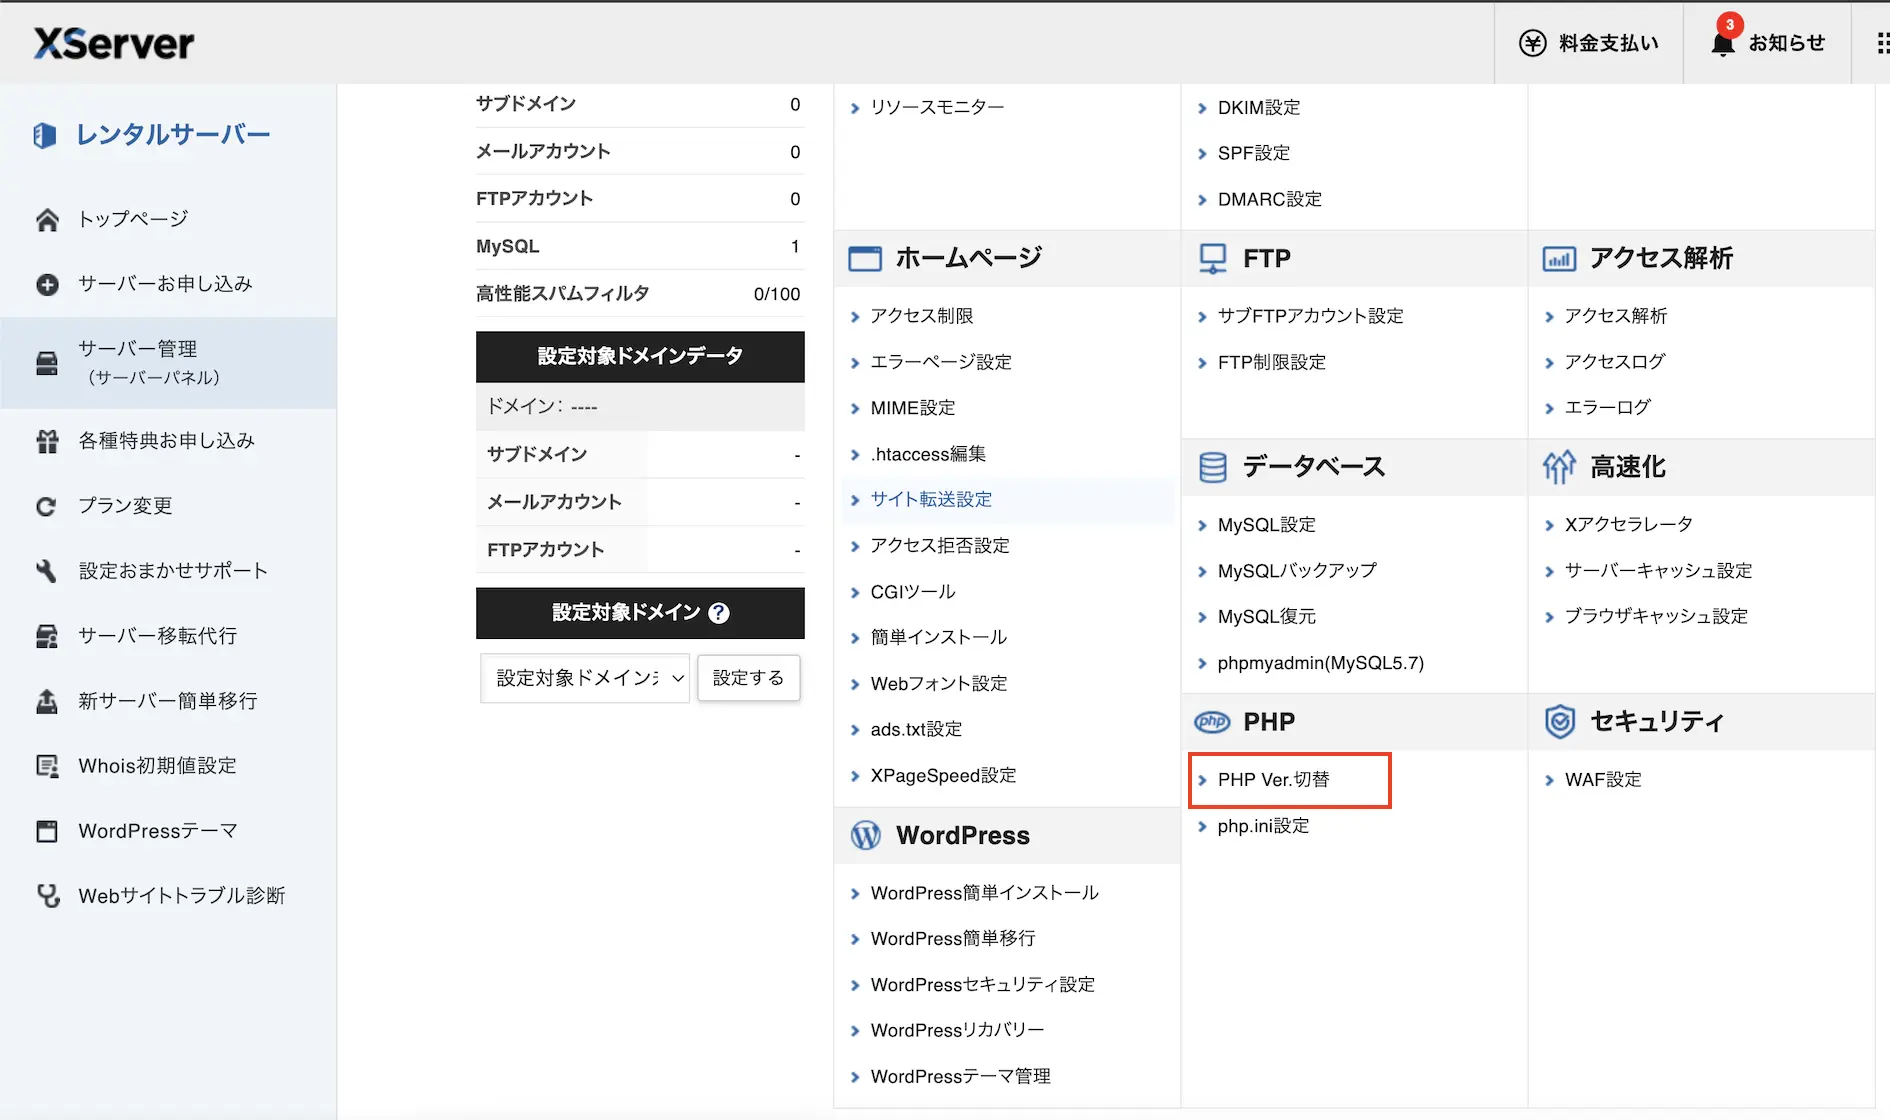
Task: Open サブFTPアカウント設定 link
Action: pos(1310,316)
